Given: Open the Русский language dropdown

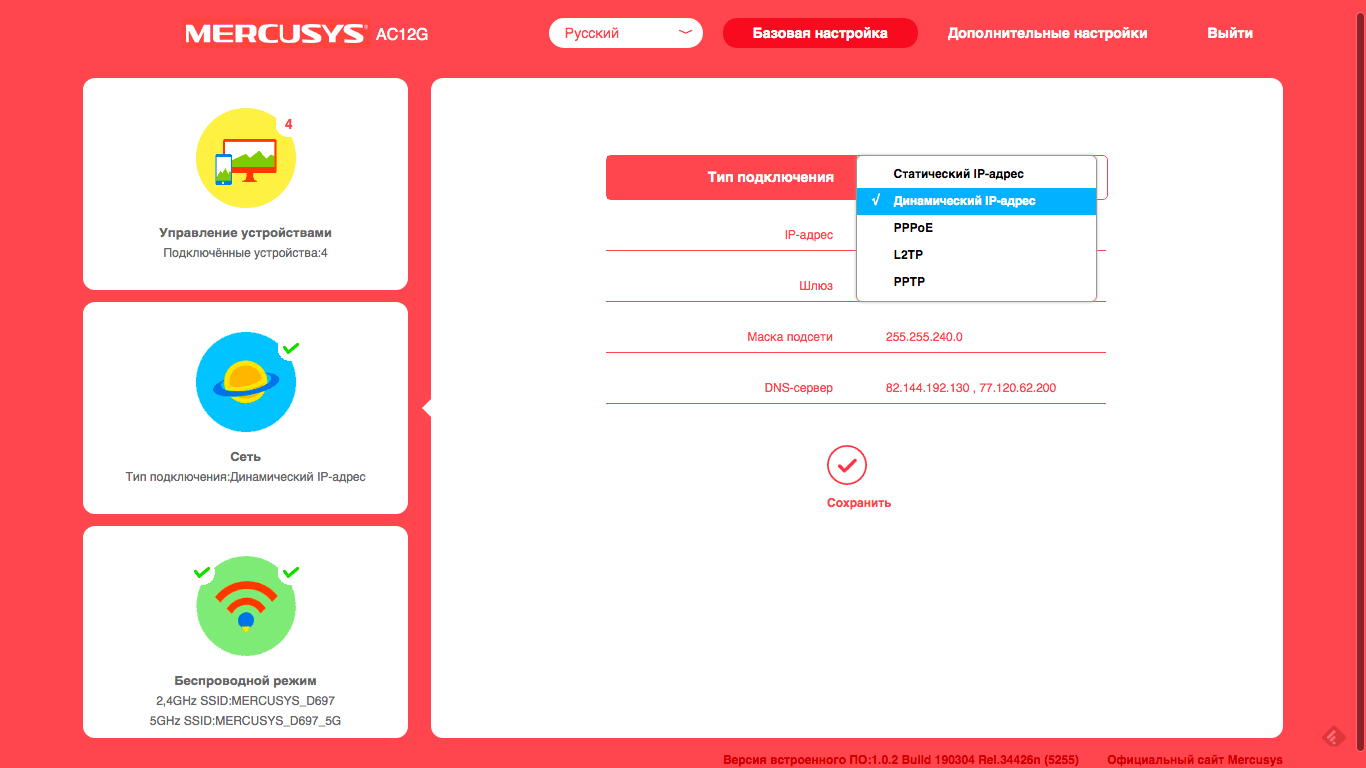Looking at the screenshot, I should pos(625,33).
